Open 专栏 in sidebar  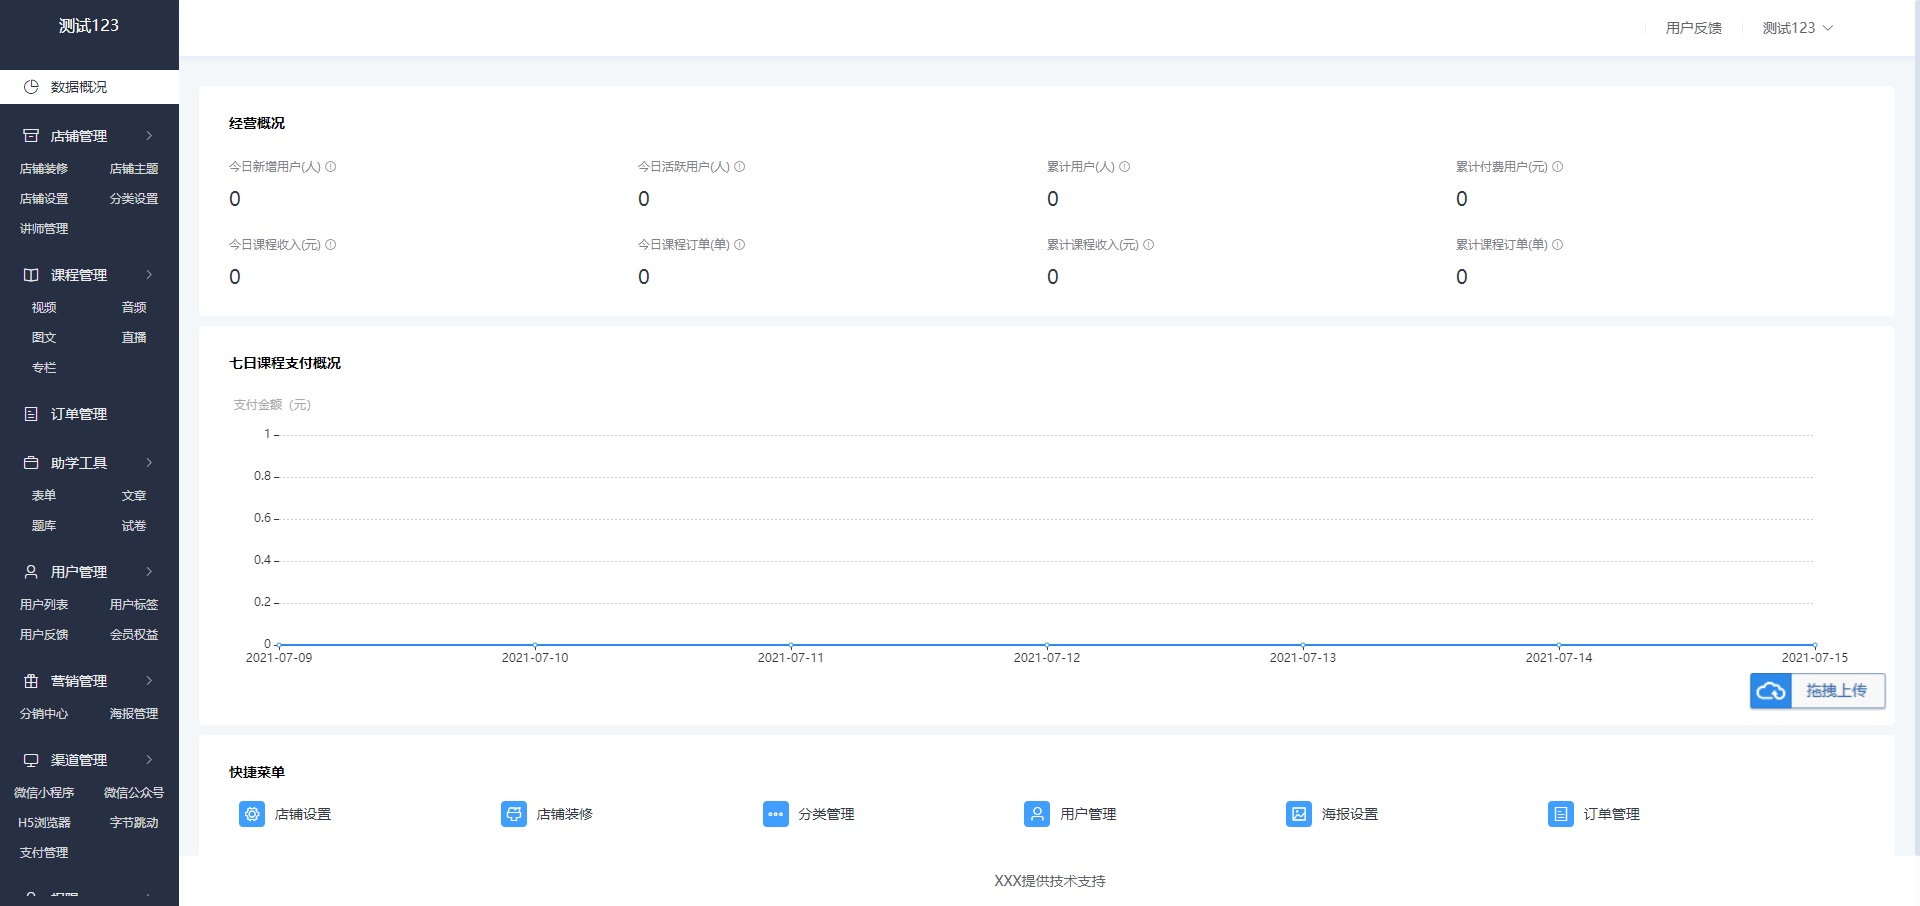pyautogui.click(x=44, y=368)
